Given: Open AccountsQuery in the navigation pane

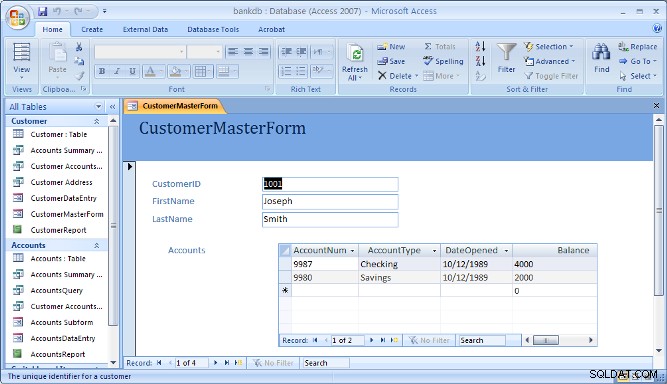Looking at the screenshot, I should (x=57, y=290).
